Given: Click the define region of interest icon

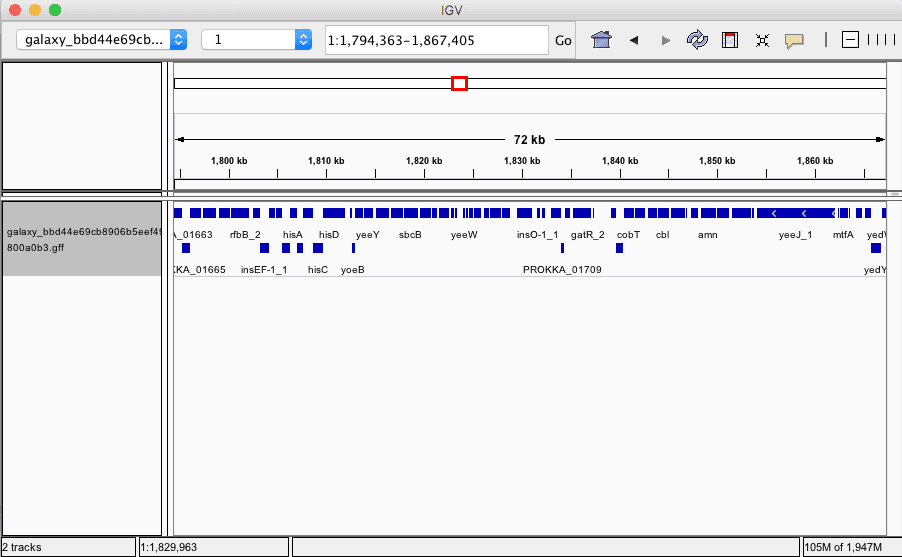Looking at the screenshot, I should [730, 40].
